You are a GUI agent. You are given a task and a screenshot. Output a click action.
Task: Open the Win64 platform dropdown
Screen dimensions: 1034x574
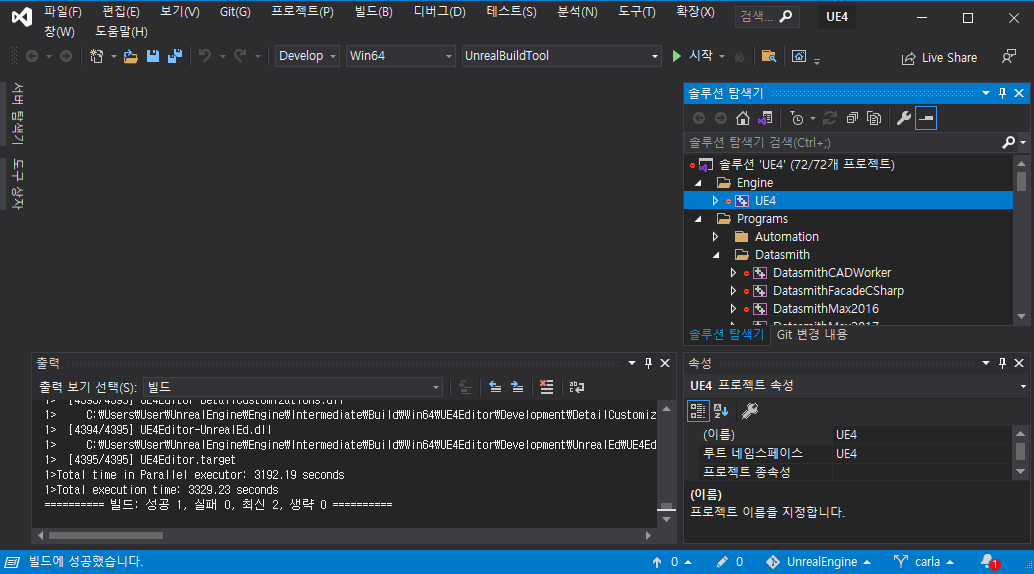pos(400,56)
